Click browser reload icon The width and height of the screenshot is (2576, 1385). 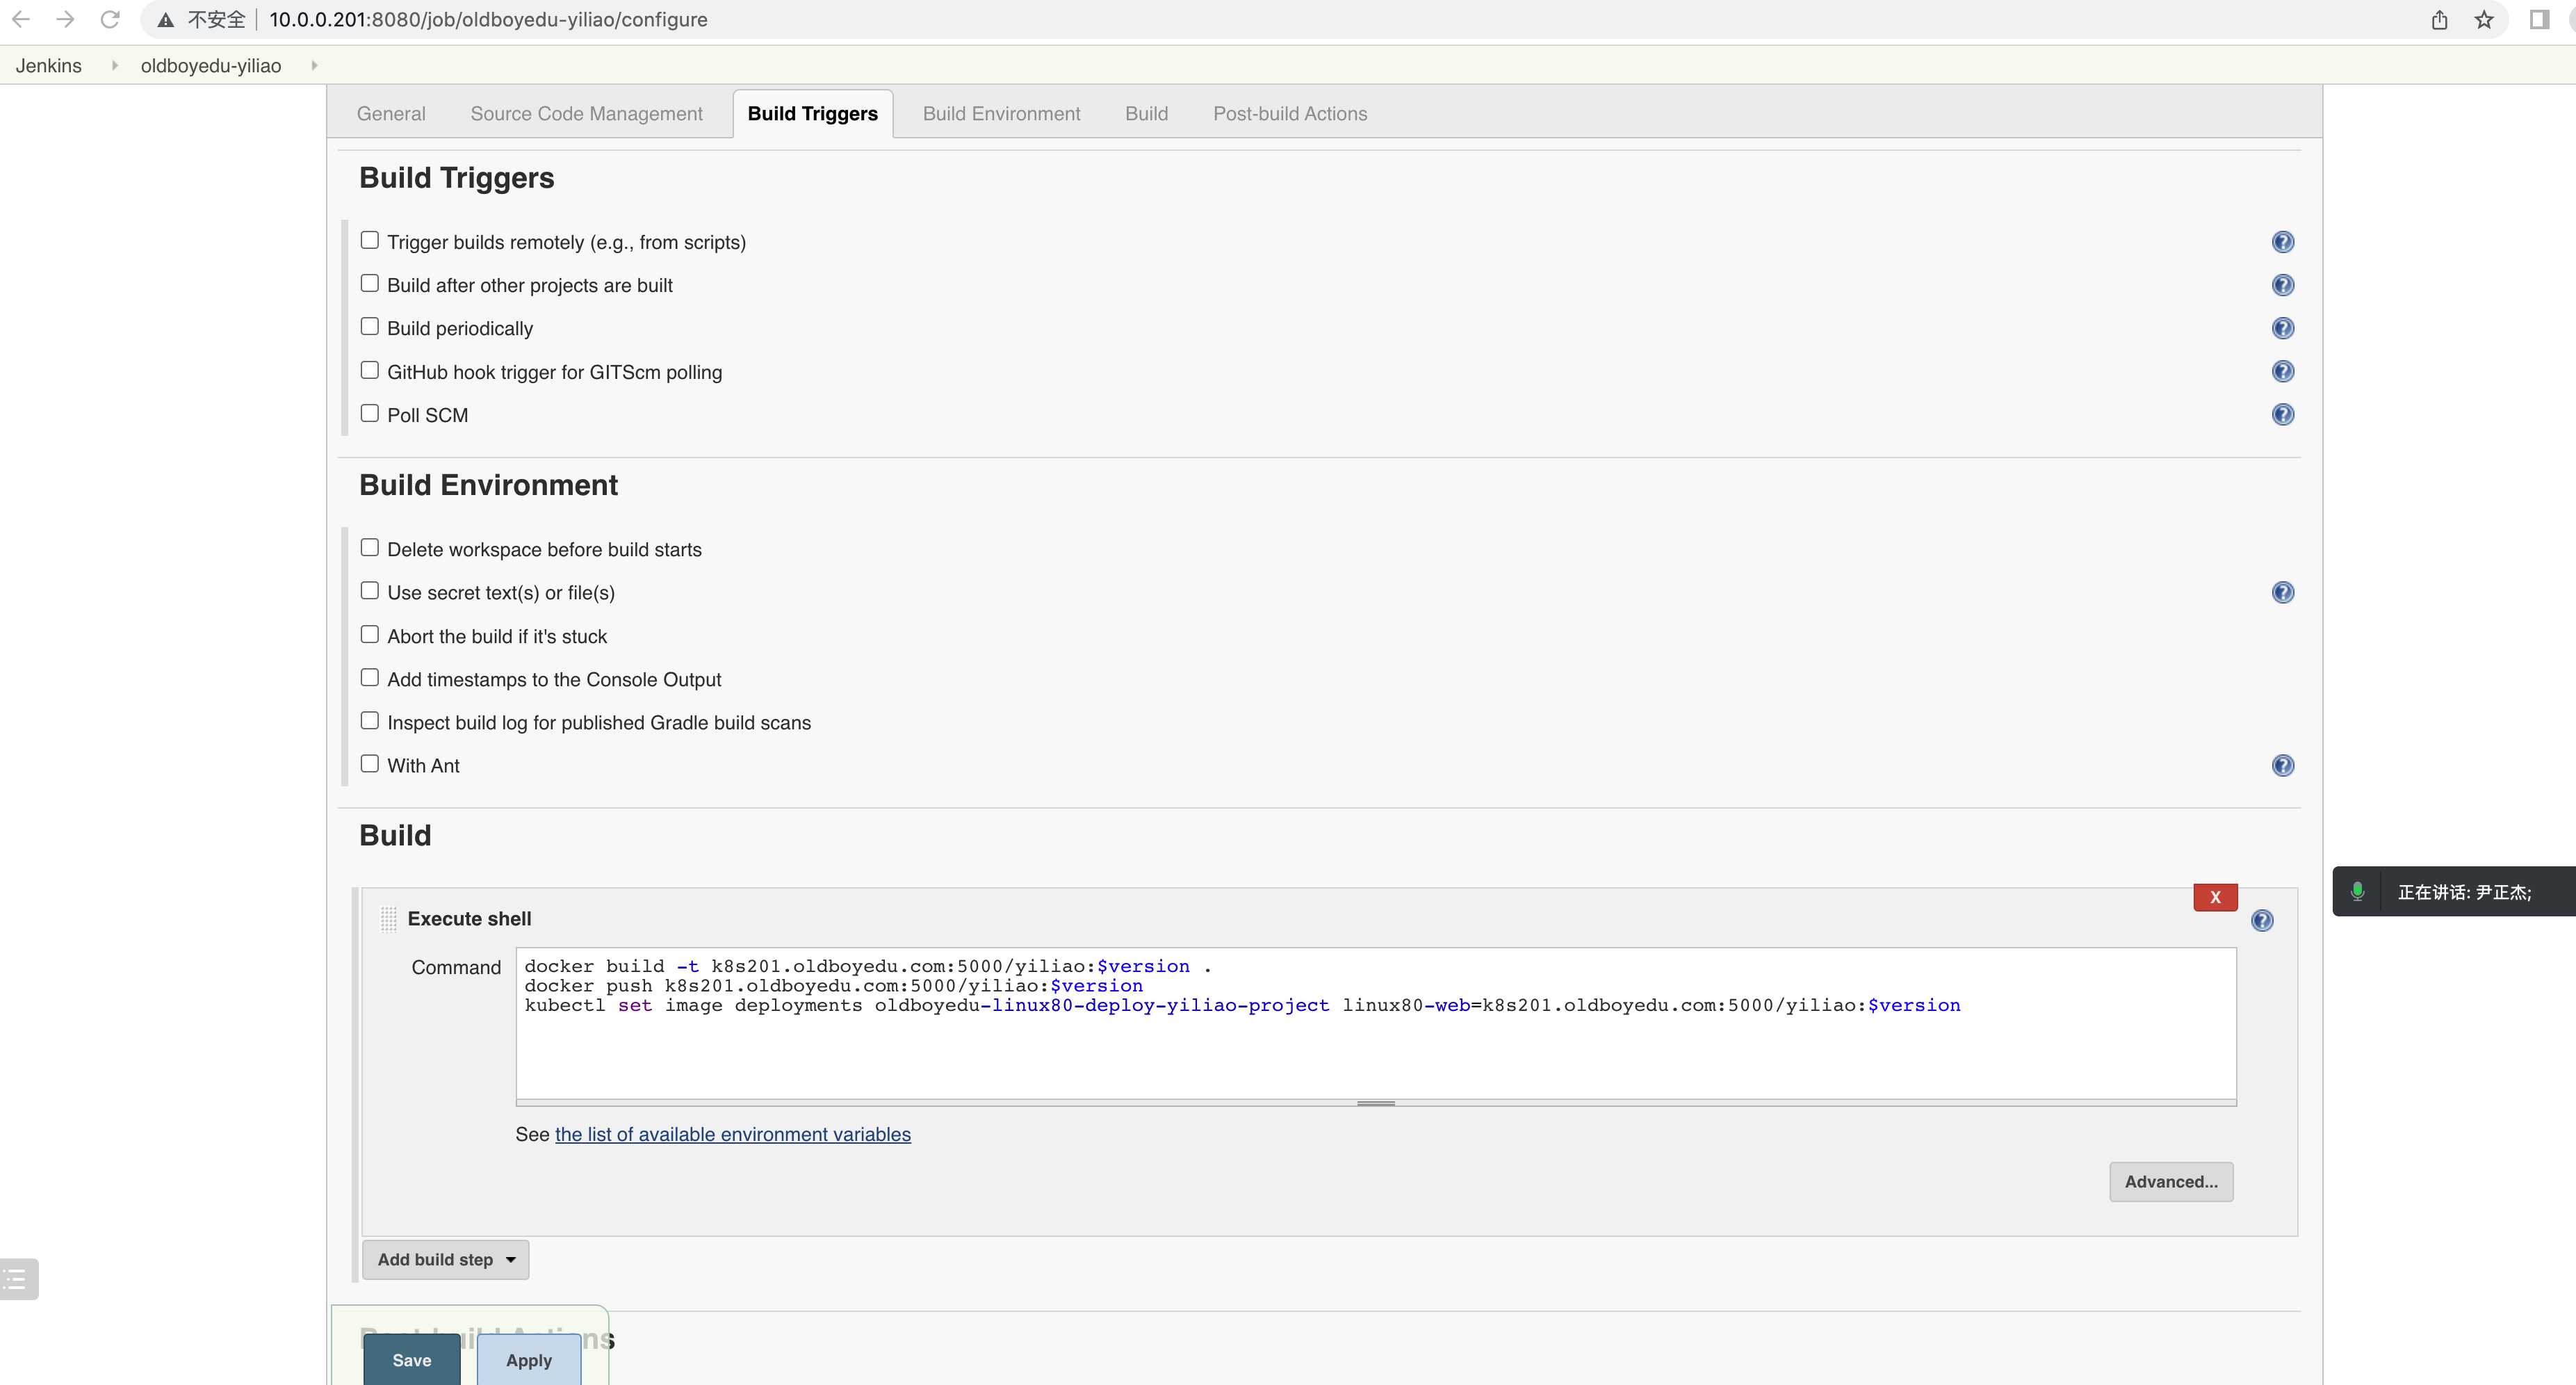pyautogui.click(x=110, y=20)
